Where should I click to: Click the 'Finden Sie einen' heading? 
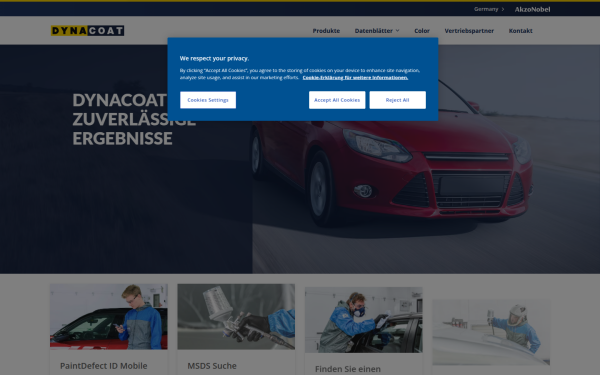pyautogui.click(x=348, y=369)
